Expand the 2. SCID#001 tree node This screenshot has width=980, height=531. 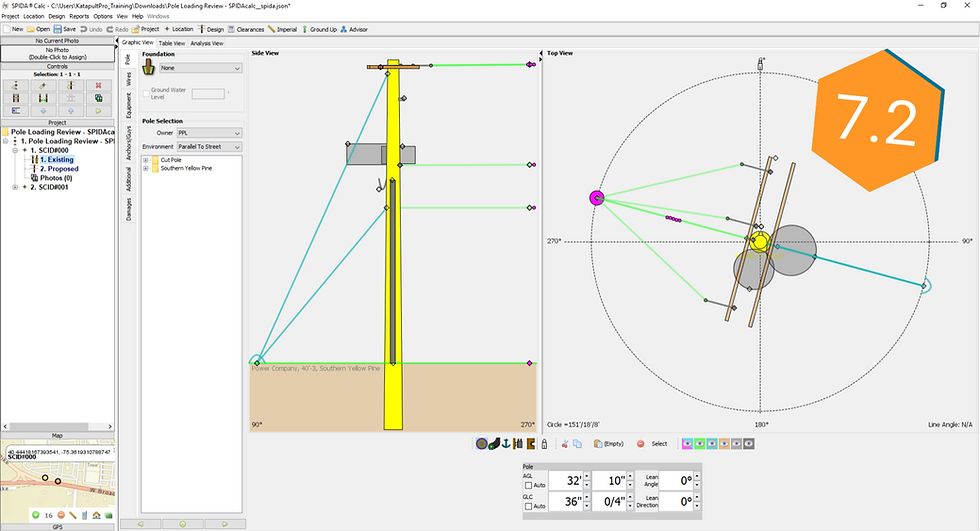coord(15,187)
